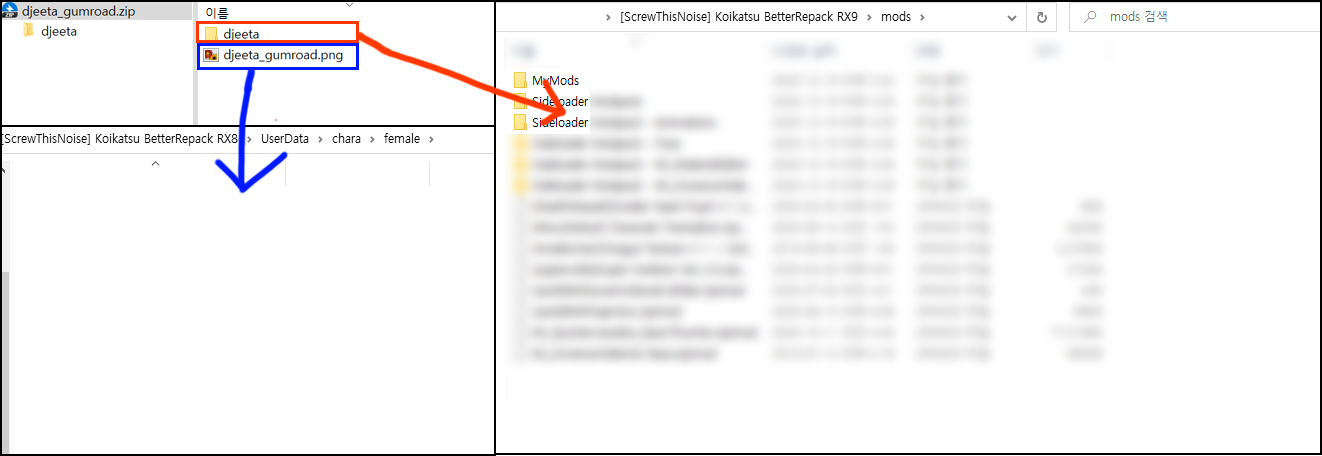
Task: Expand the chevron after UserData in the breadcrumb
Action: click(x=320, y=138)
